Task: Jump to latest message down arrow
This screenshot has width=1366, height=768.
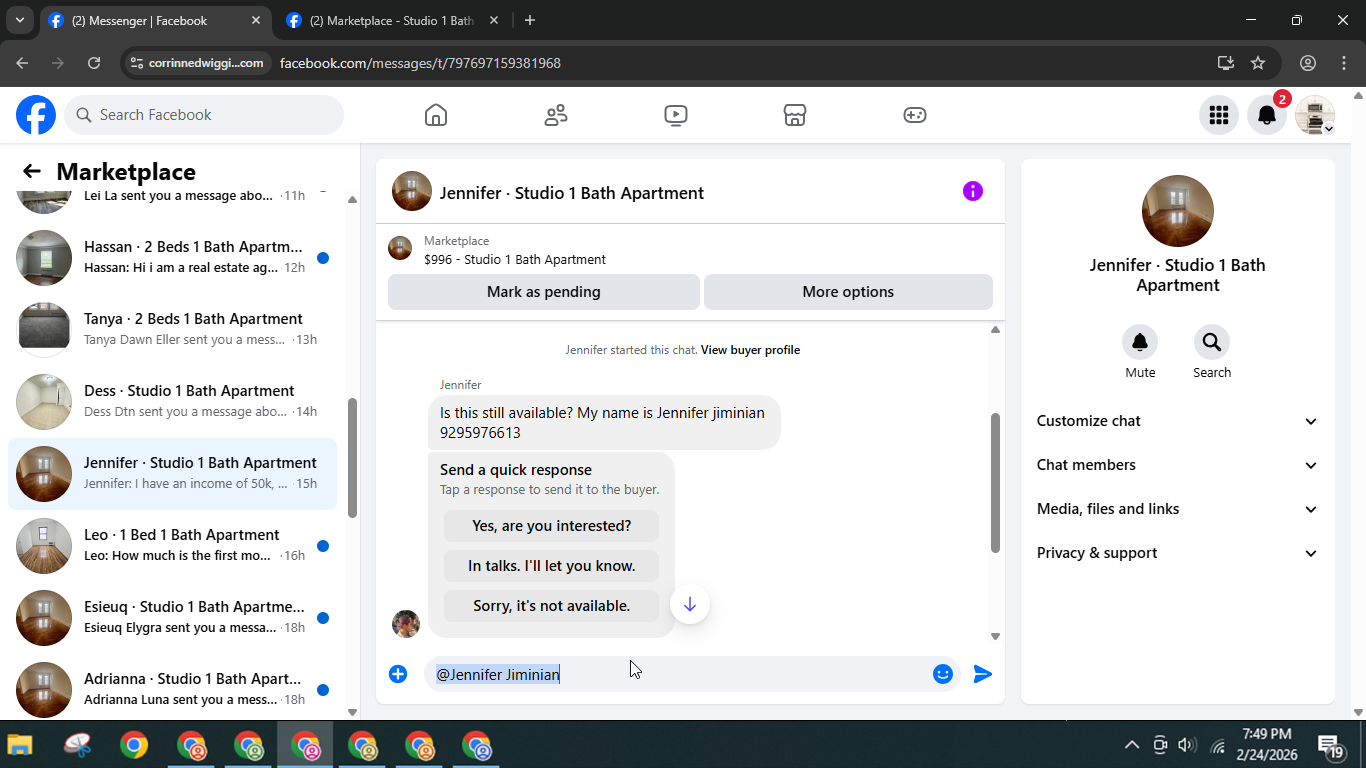Action: tap(690, 604)
